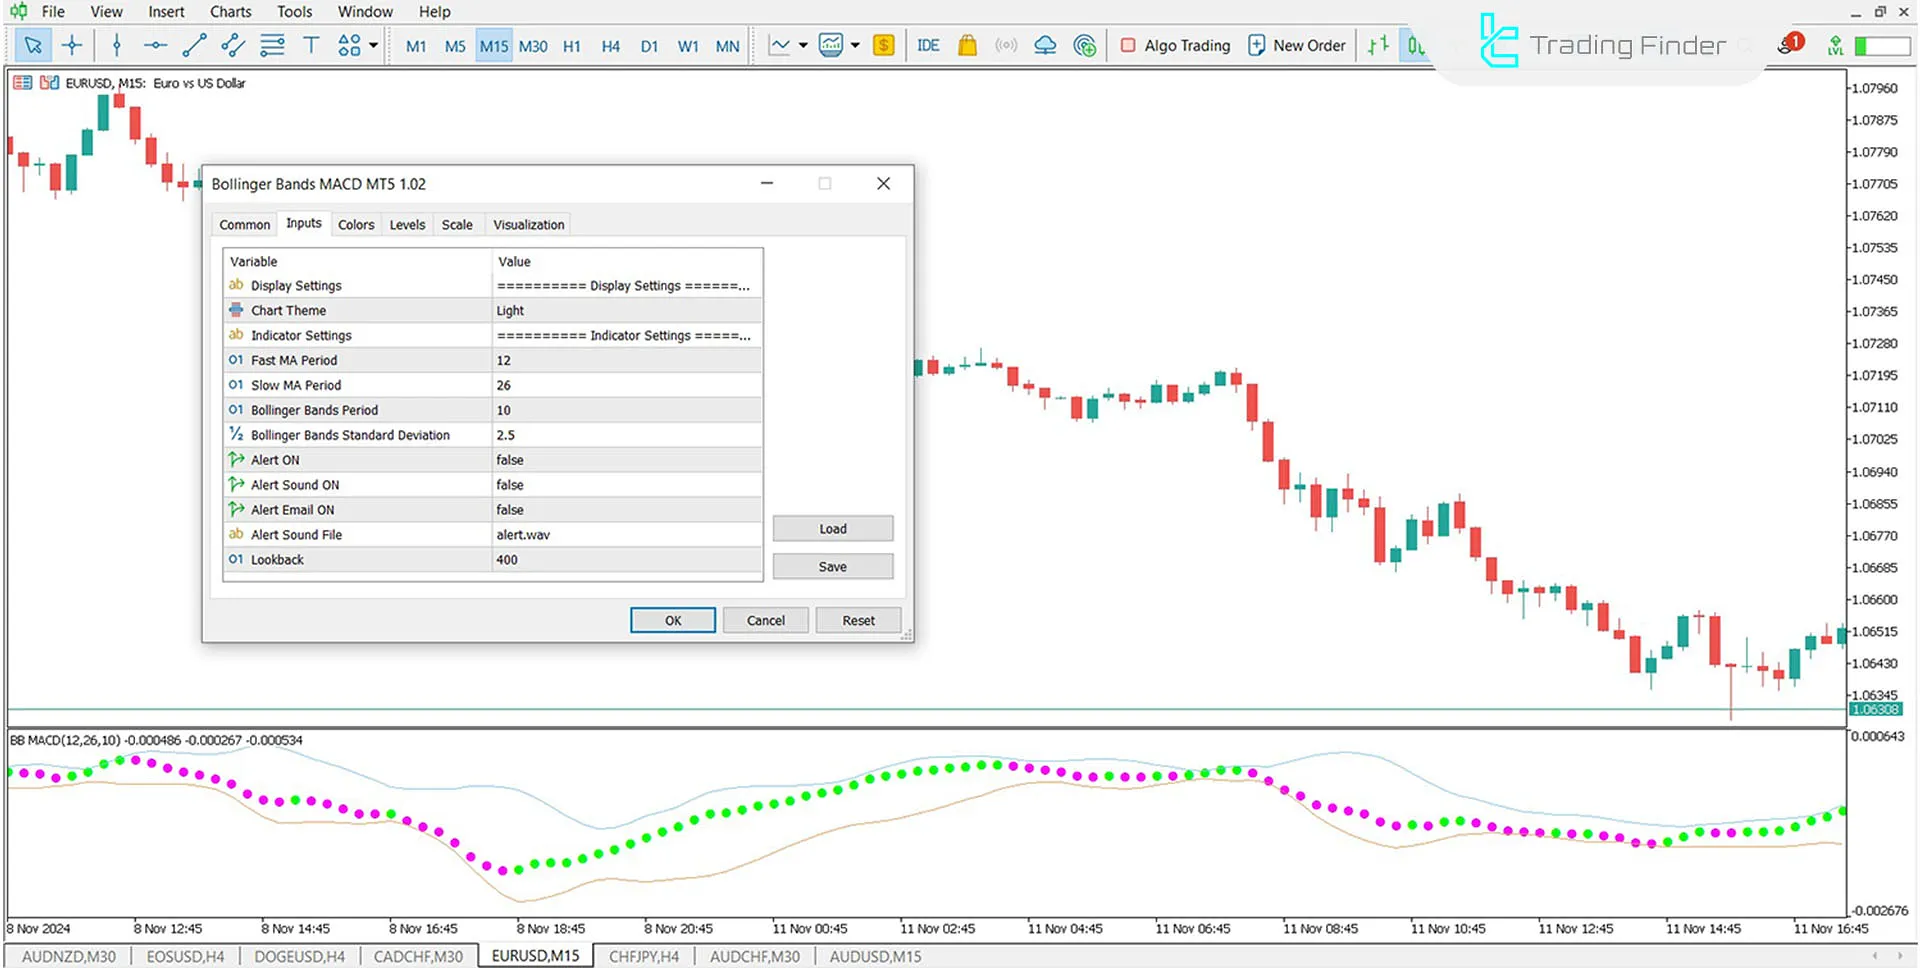Open notifications with the red badge icon
Viewport: 1920px width, 968px height.
pos(1790,42)
